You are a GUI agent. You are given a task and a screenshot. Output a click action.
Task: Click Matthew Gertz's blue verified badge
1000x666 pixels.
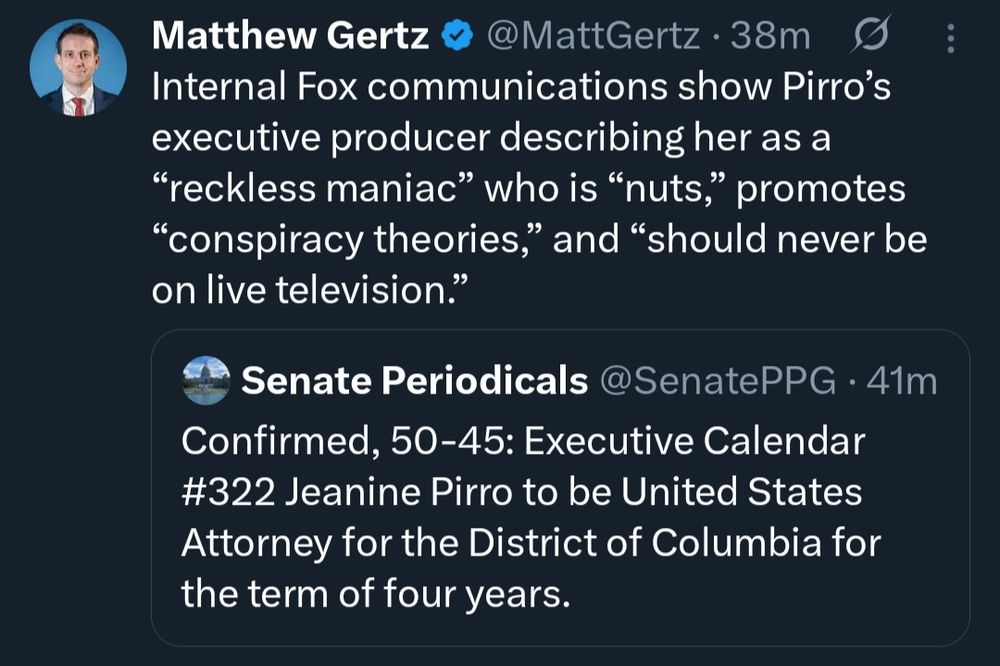click(457, 36)
